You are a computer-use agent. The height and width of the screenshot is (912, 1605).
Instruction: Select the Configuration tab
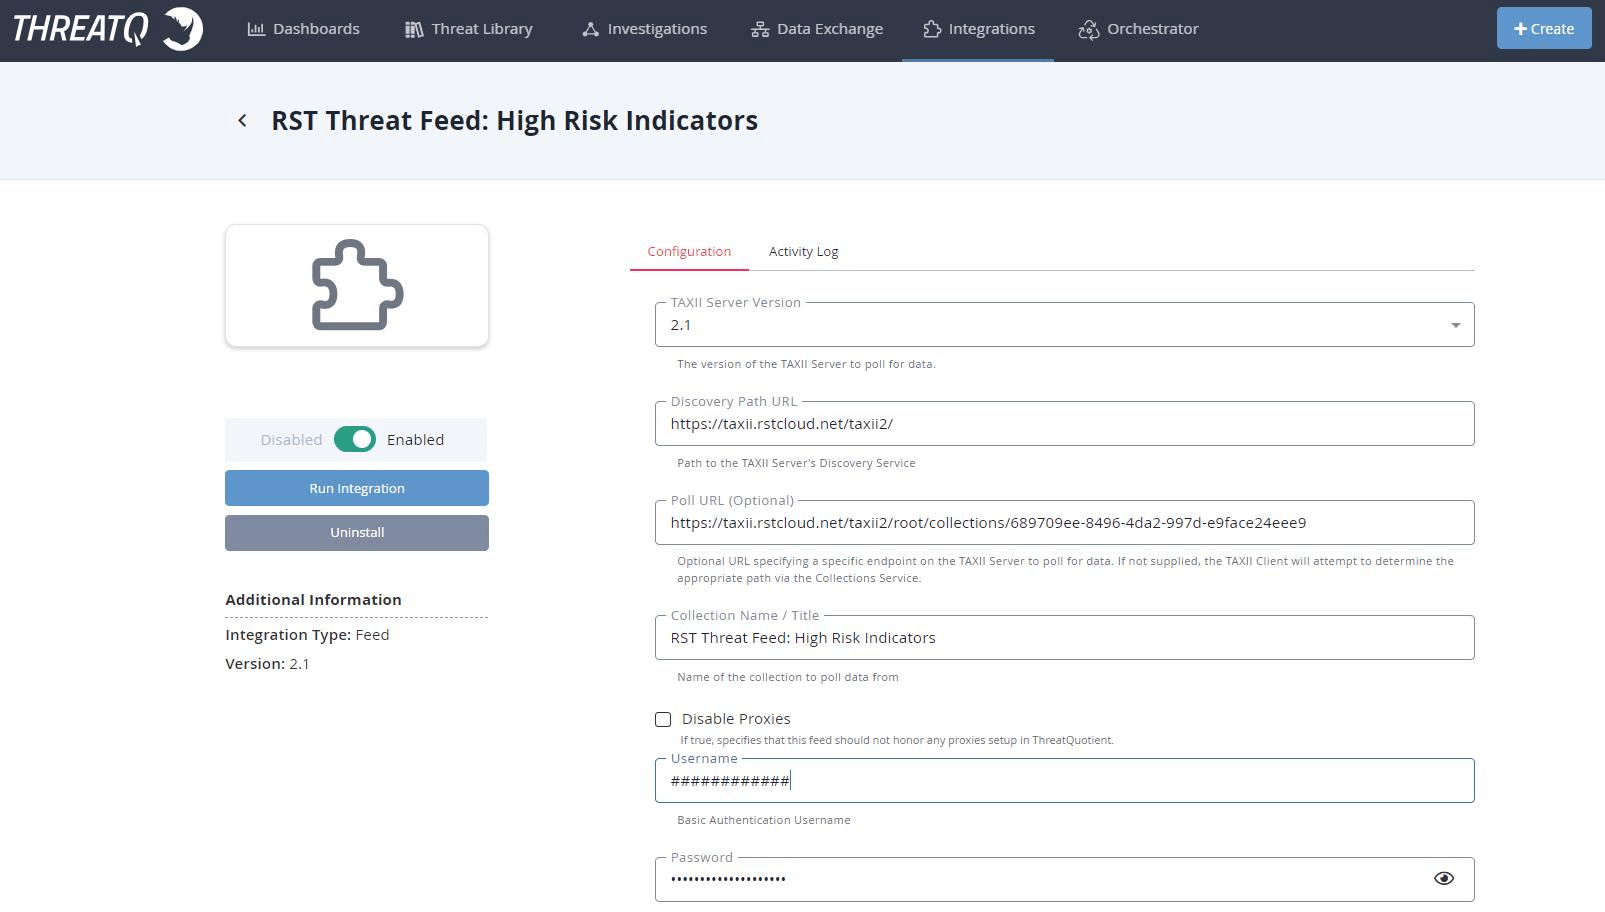(x=689, y=252)
